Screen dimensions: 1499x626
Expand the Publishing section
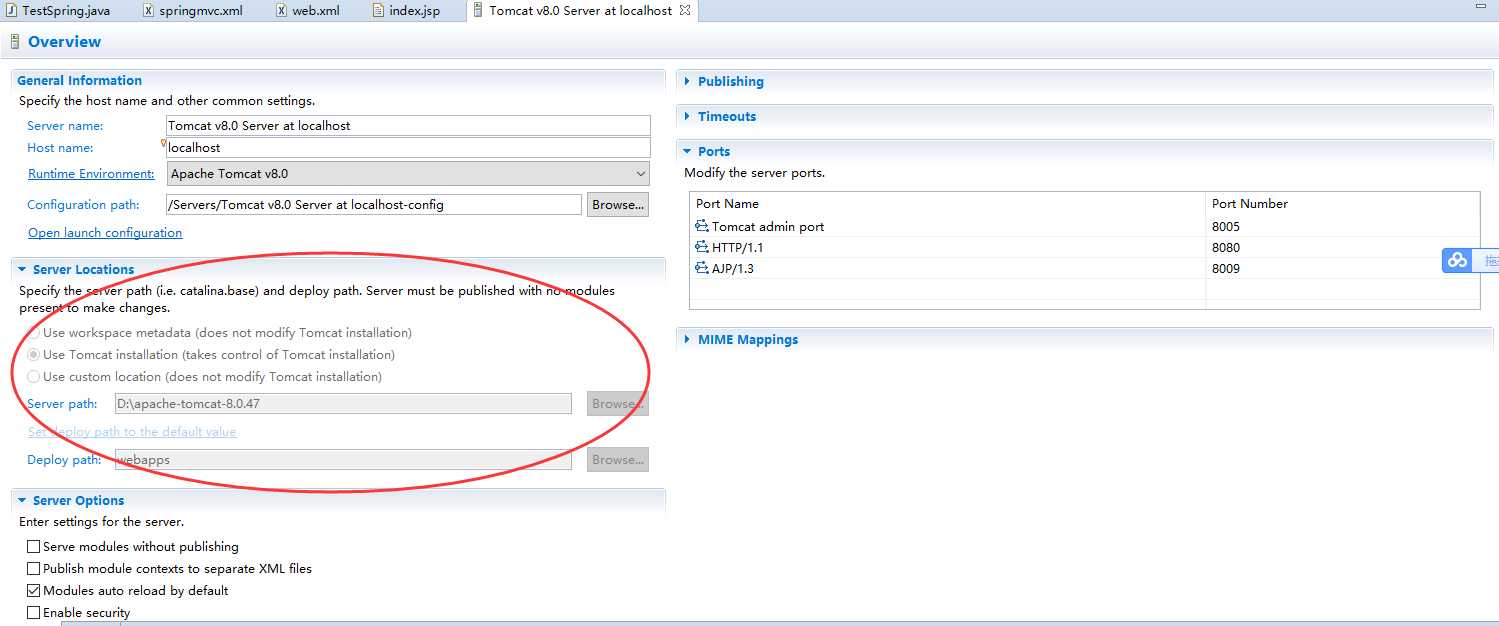pos(687,82)
